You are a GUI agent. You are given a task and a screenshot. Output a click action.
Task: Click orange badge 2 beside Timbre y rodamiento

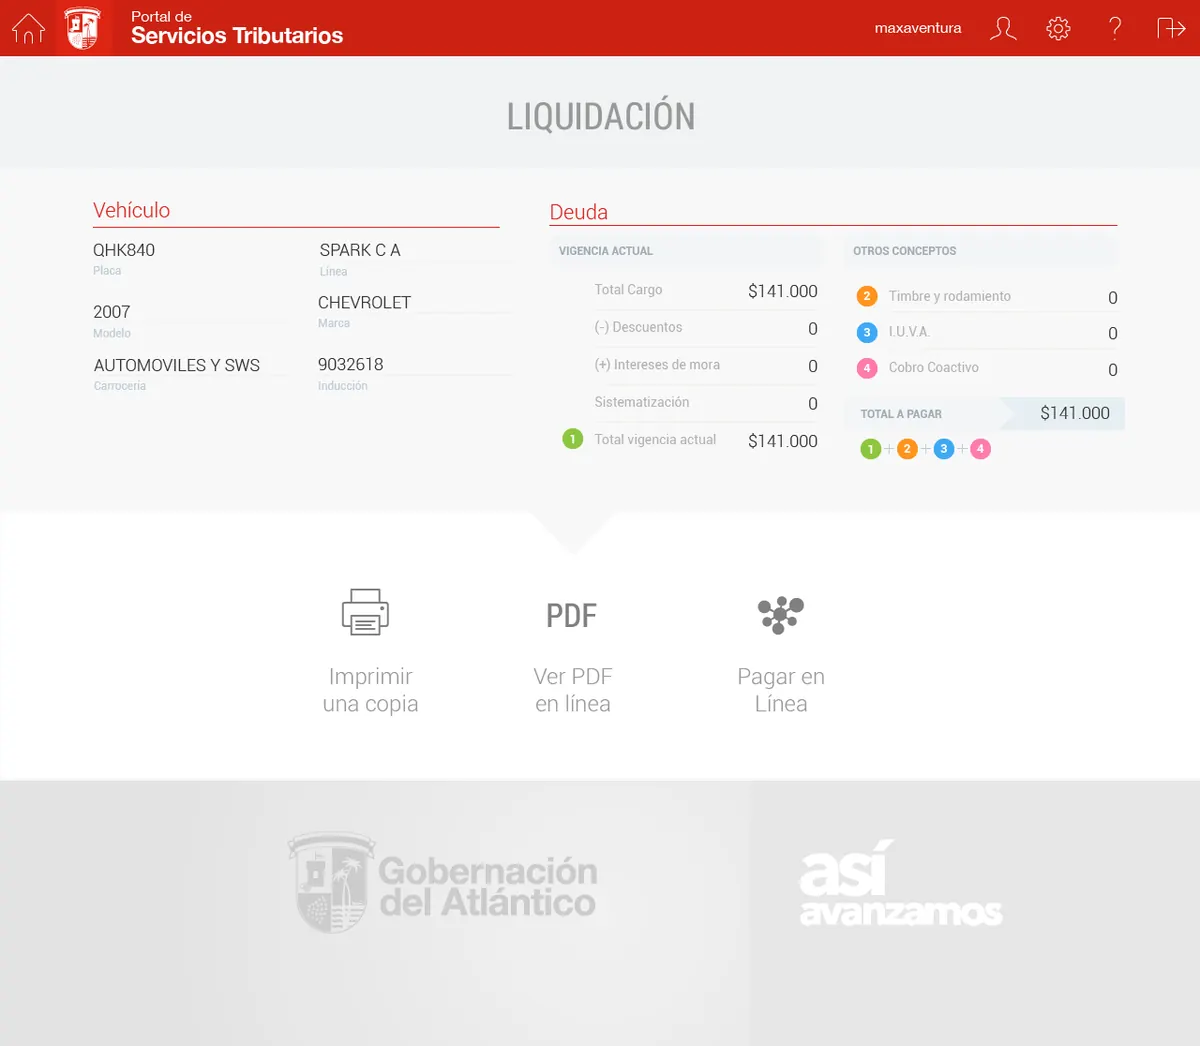pos(867,296)
